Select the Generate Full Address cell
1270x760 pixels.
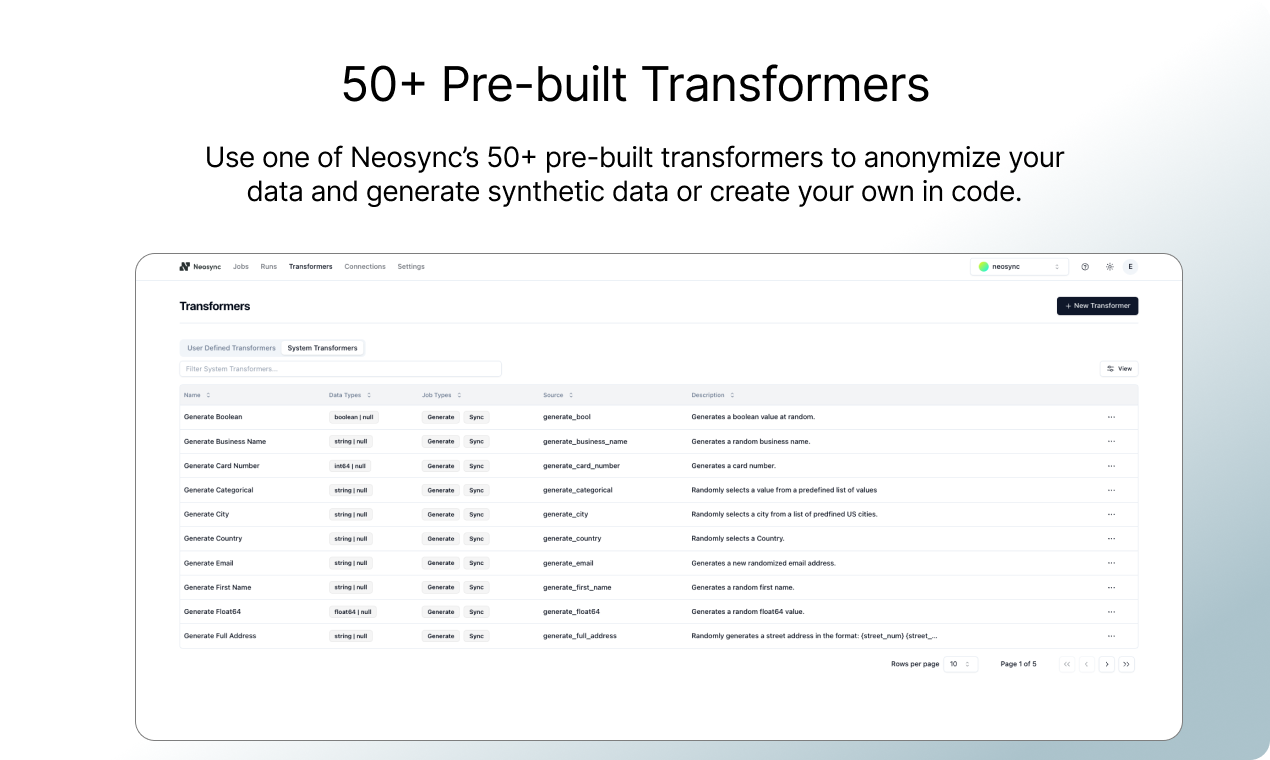(220, 636)
